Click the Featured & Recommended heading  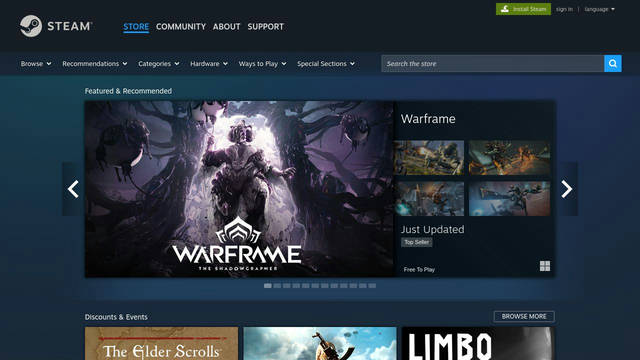point(128,91)
